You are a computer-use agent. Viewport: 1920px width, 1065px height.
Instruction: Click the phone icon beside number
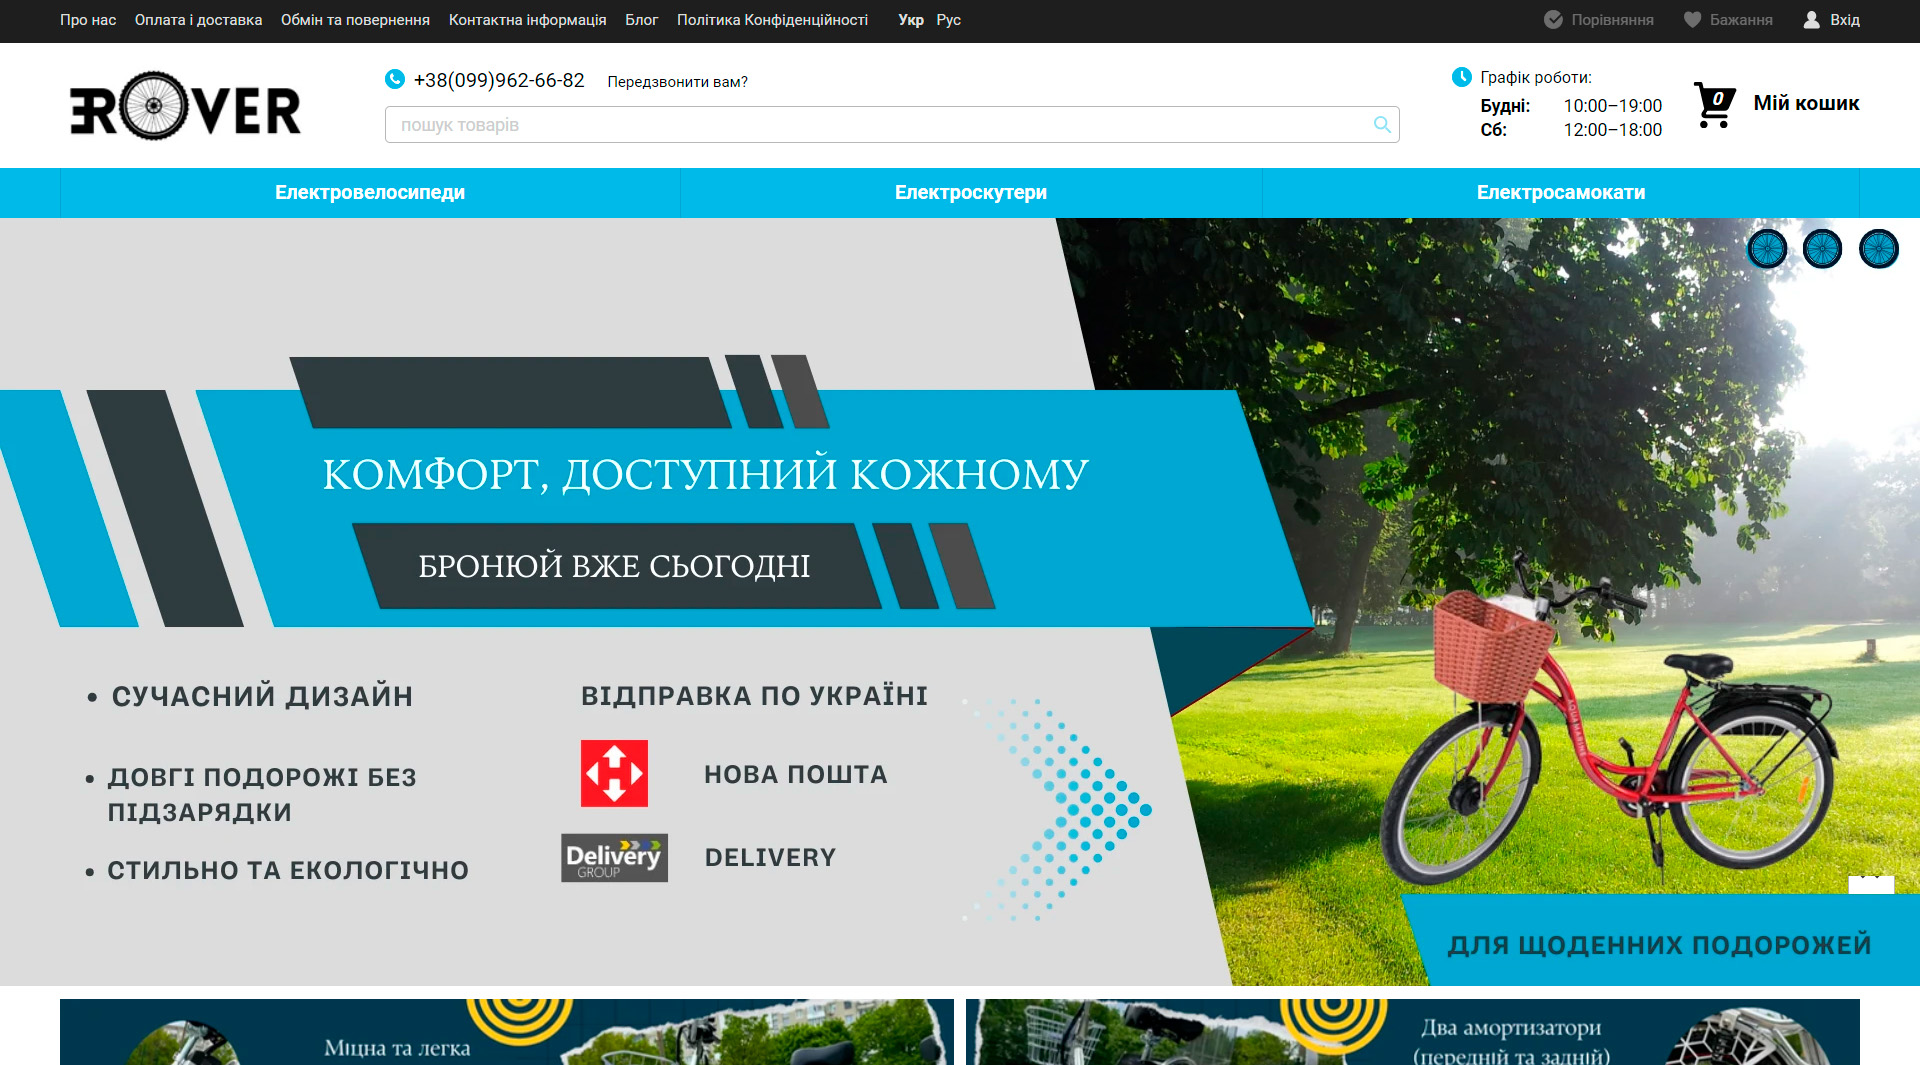tap(395, 80)
